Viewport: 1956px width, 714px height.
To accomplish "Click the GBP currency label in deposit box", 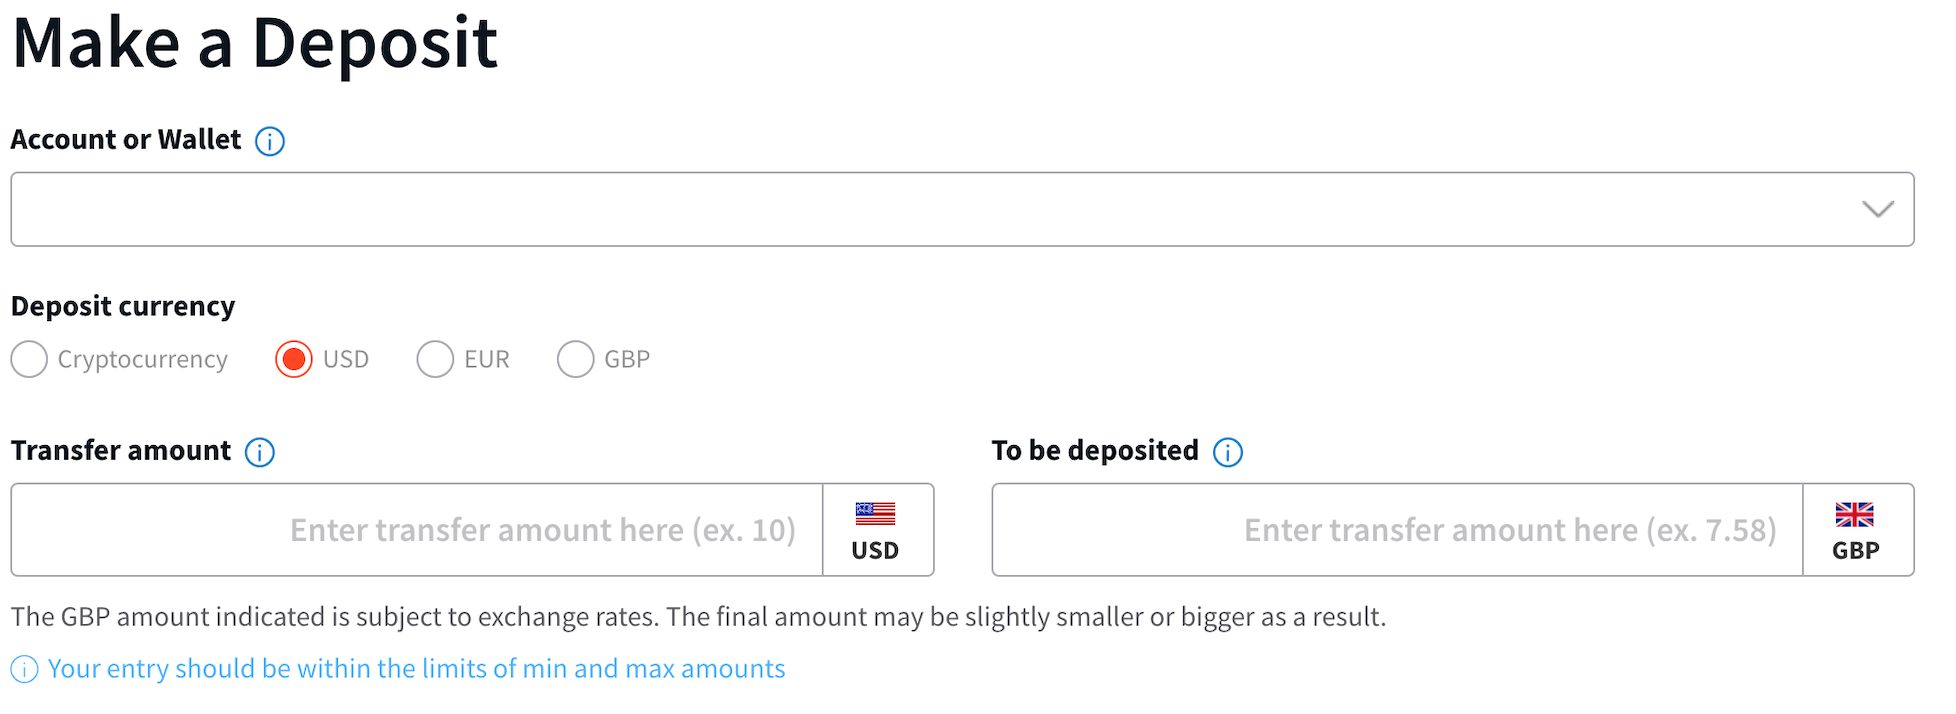I will (x=1856, y=551).
